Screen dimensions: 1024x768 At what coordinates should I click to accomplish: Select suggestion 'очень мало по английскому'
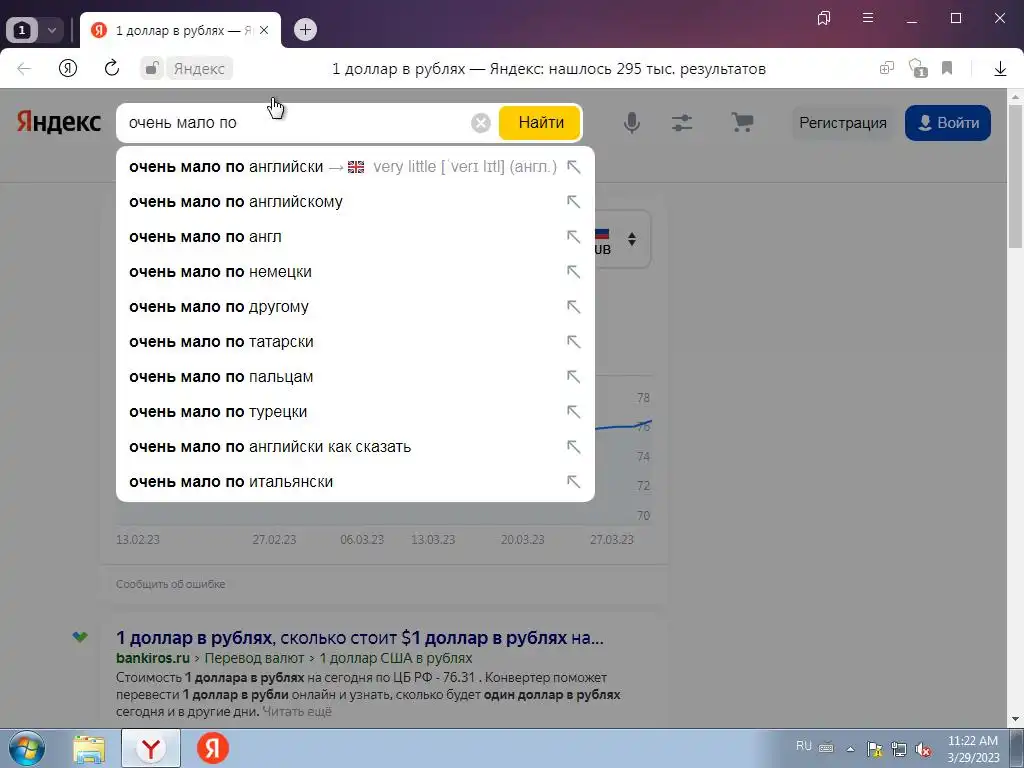click(x=355, y=202)
